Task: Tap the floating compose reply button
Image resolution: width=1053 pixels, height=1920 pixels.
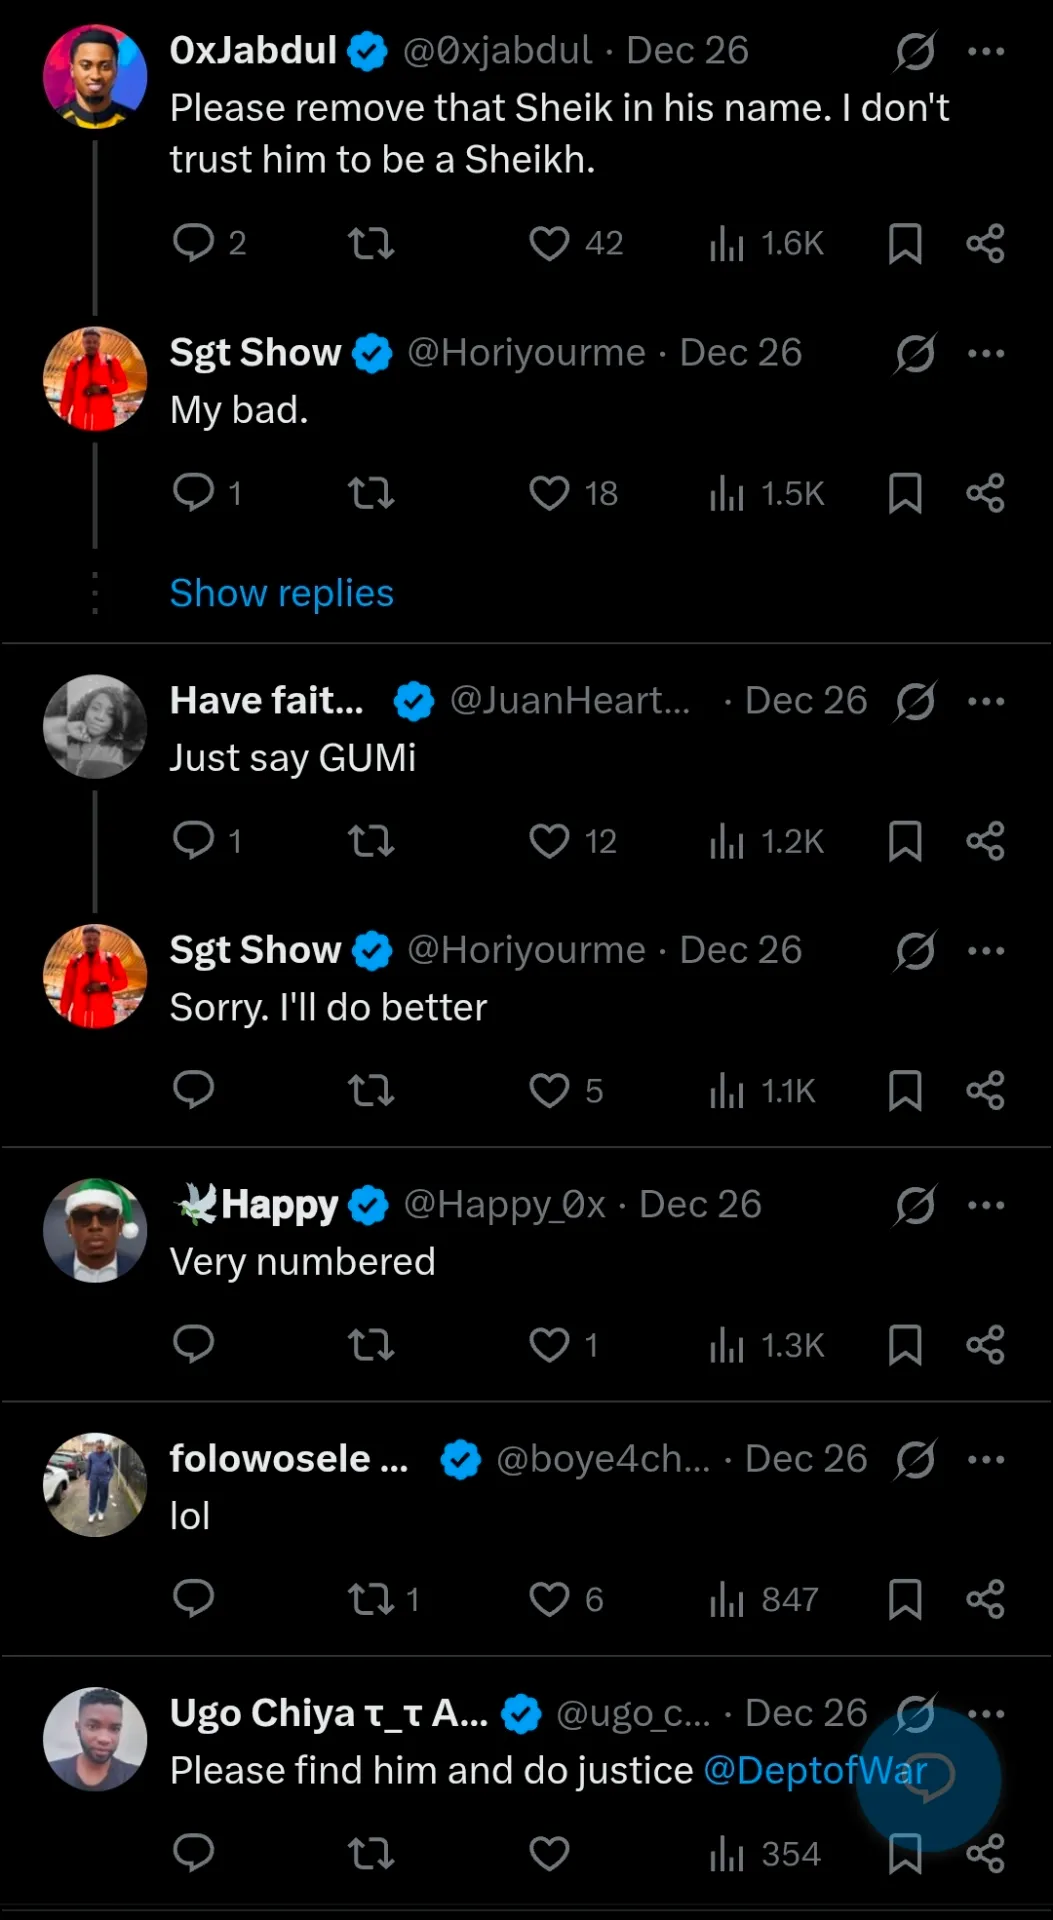Action: 929,1780
